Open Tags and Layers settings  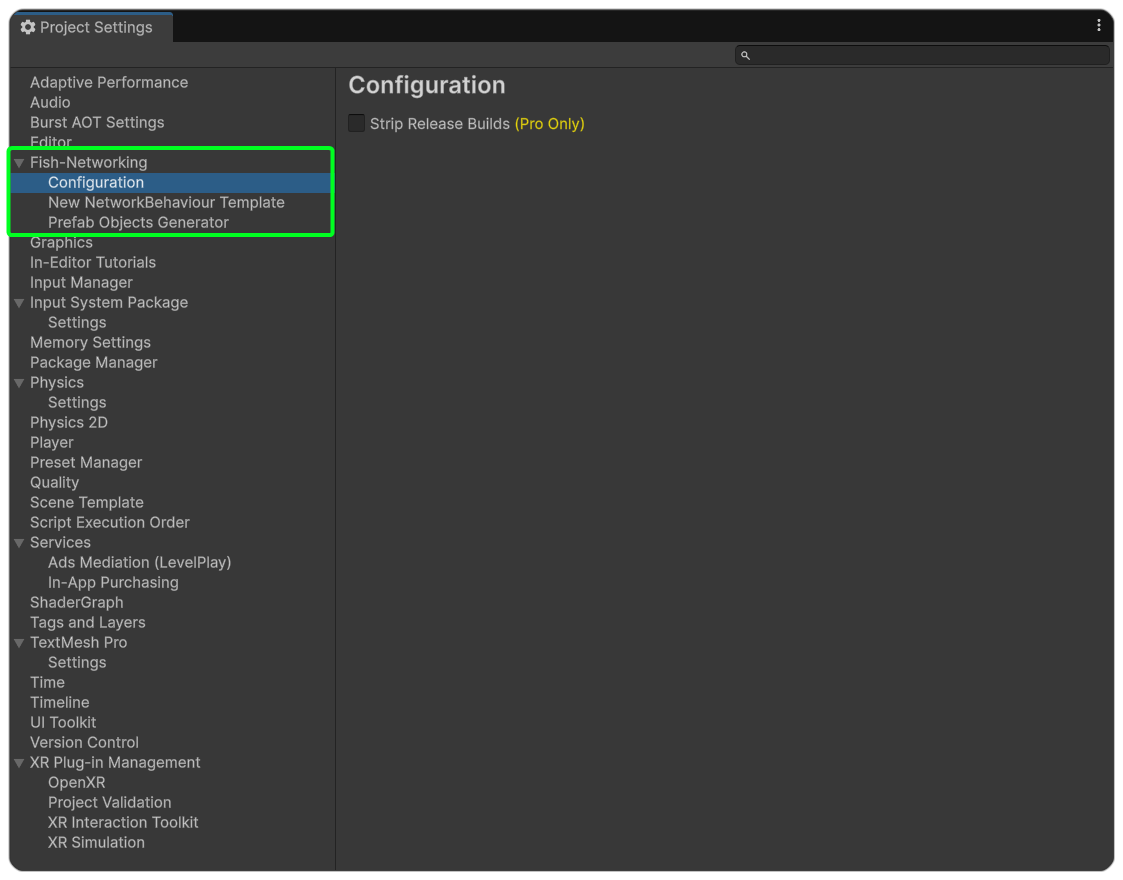88,622
